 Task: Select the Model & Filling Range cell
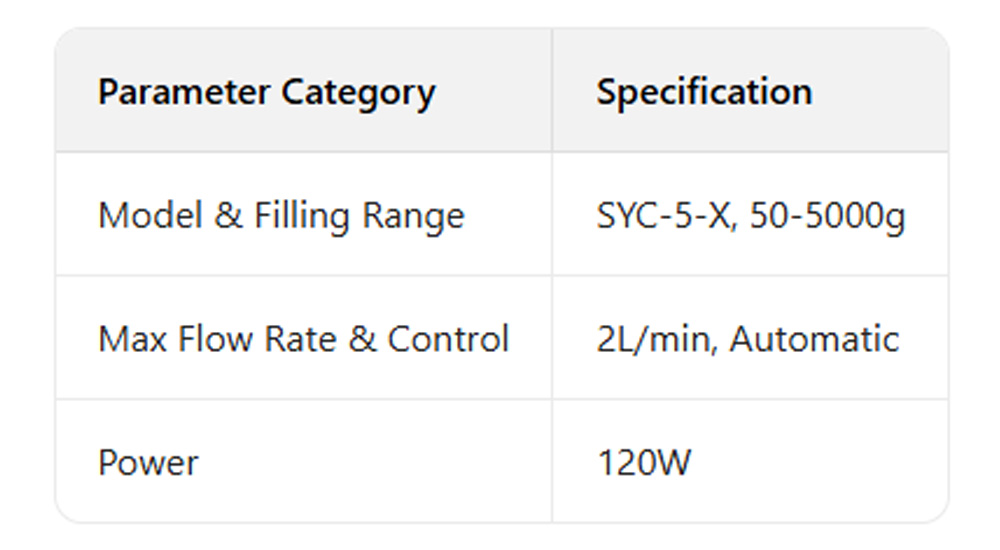(x=281, y=216)
